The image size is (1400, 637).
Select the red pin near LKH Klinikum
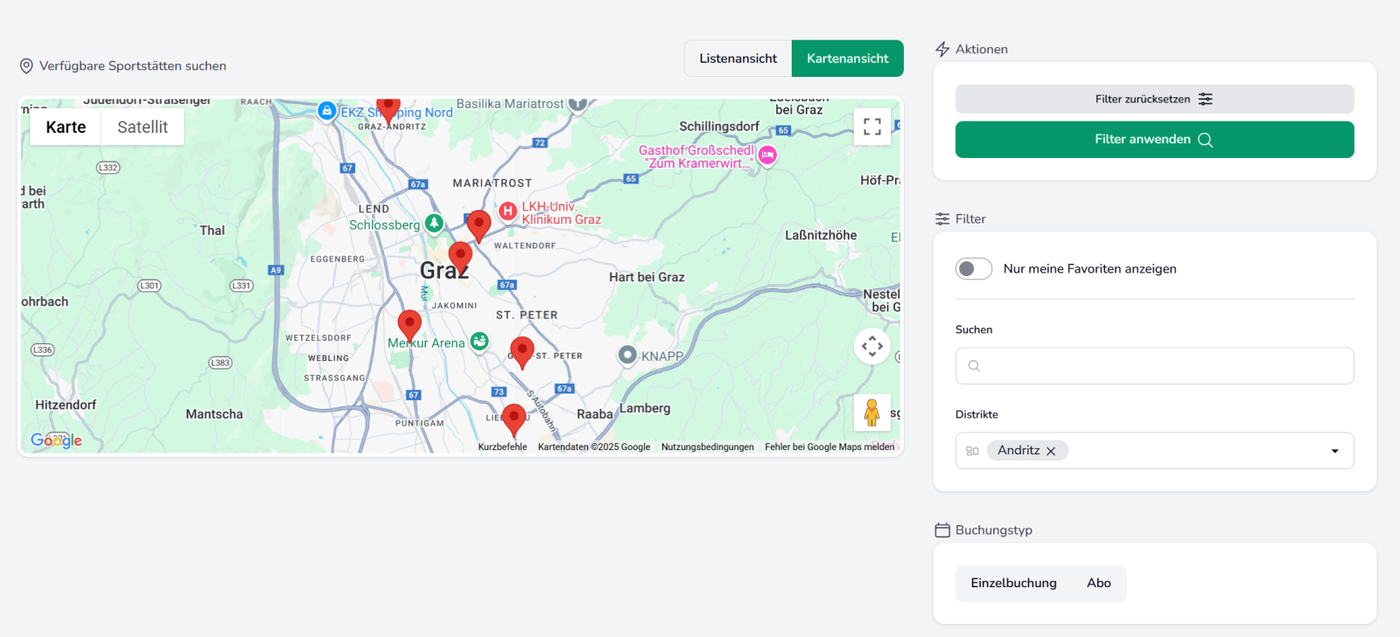click(479, 226)
